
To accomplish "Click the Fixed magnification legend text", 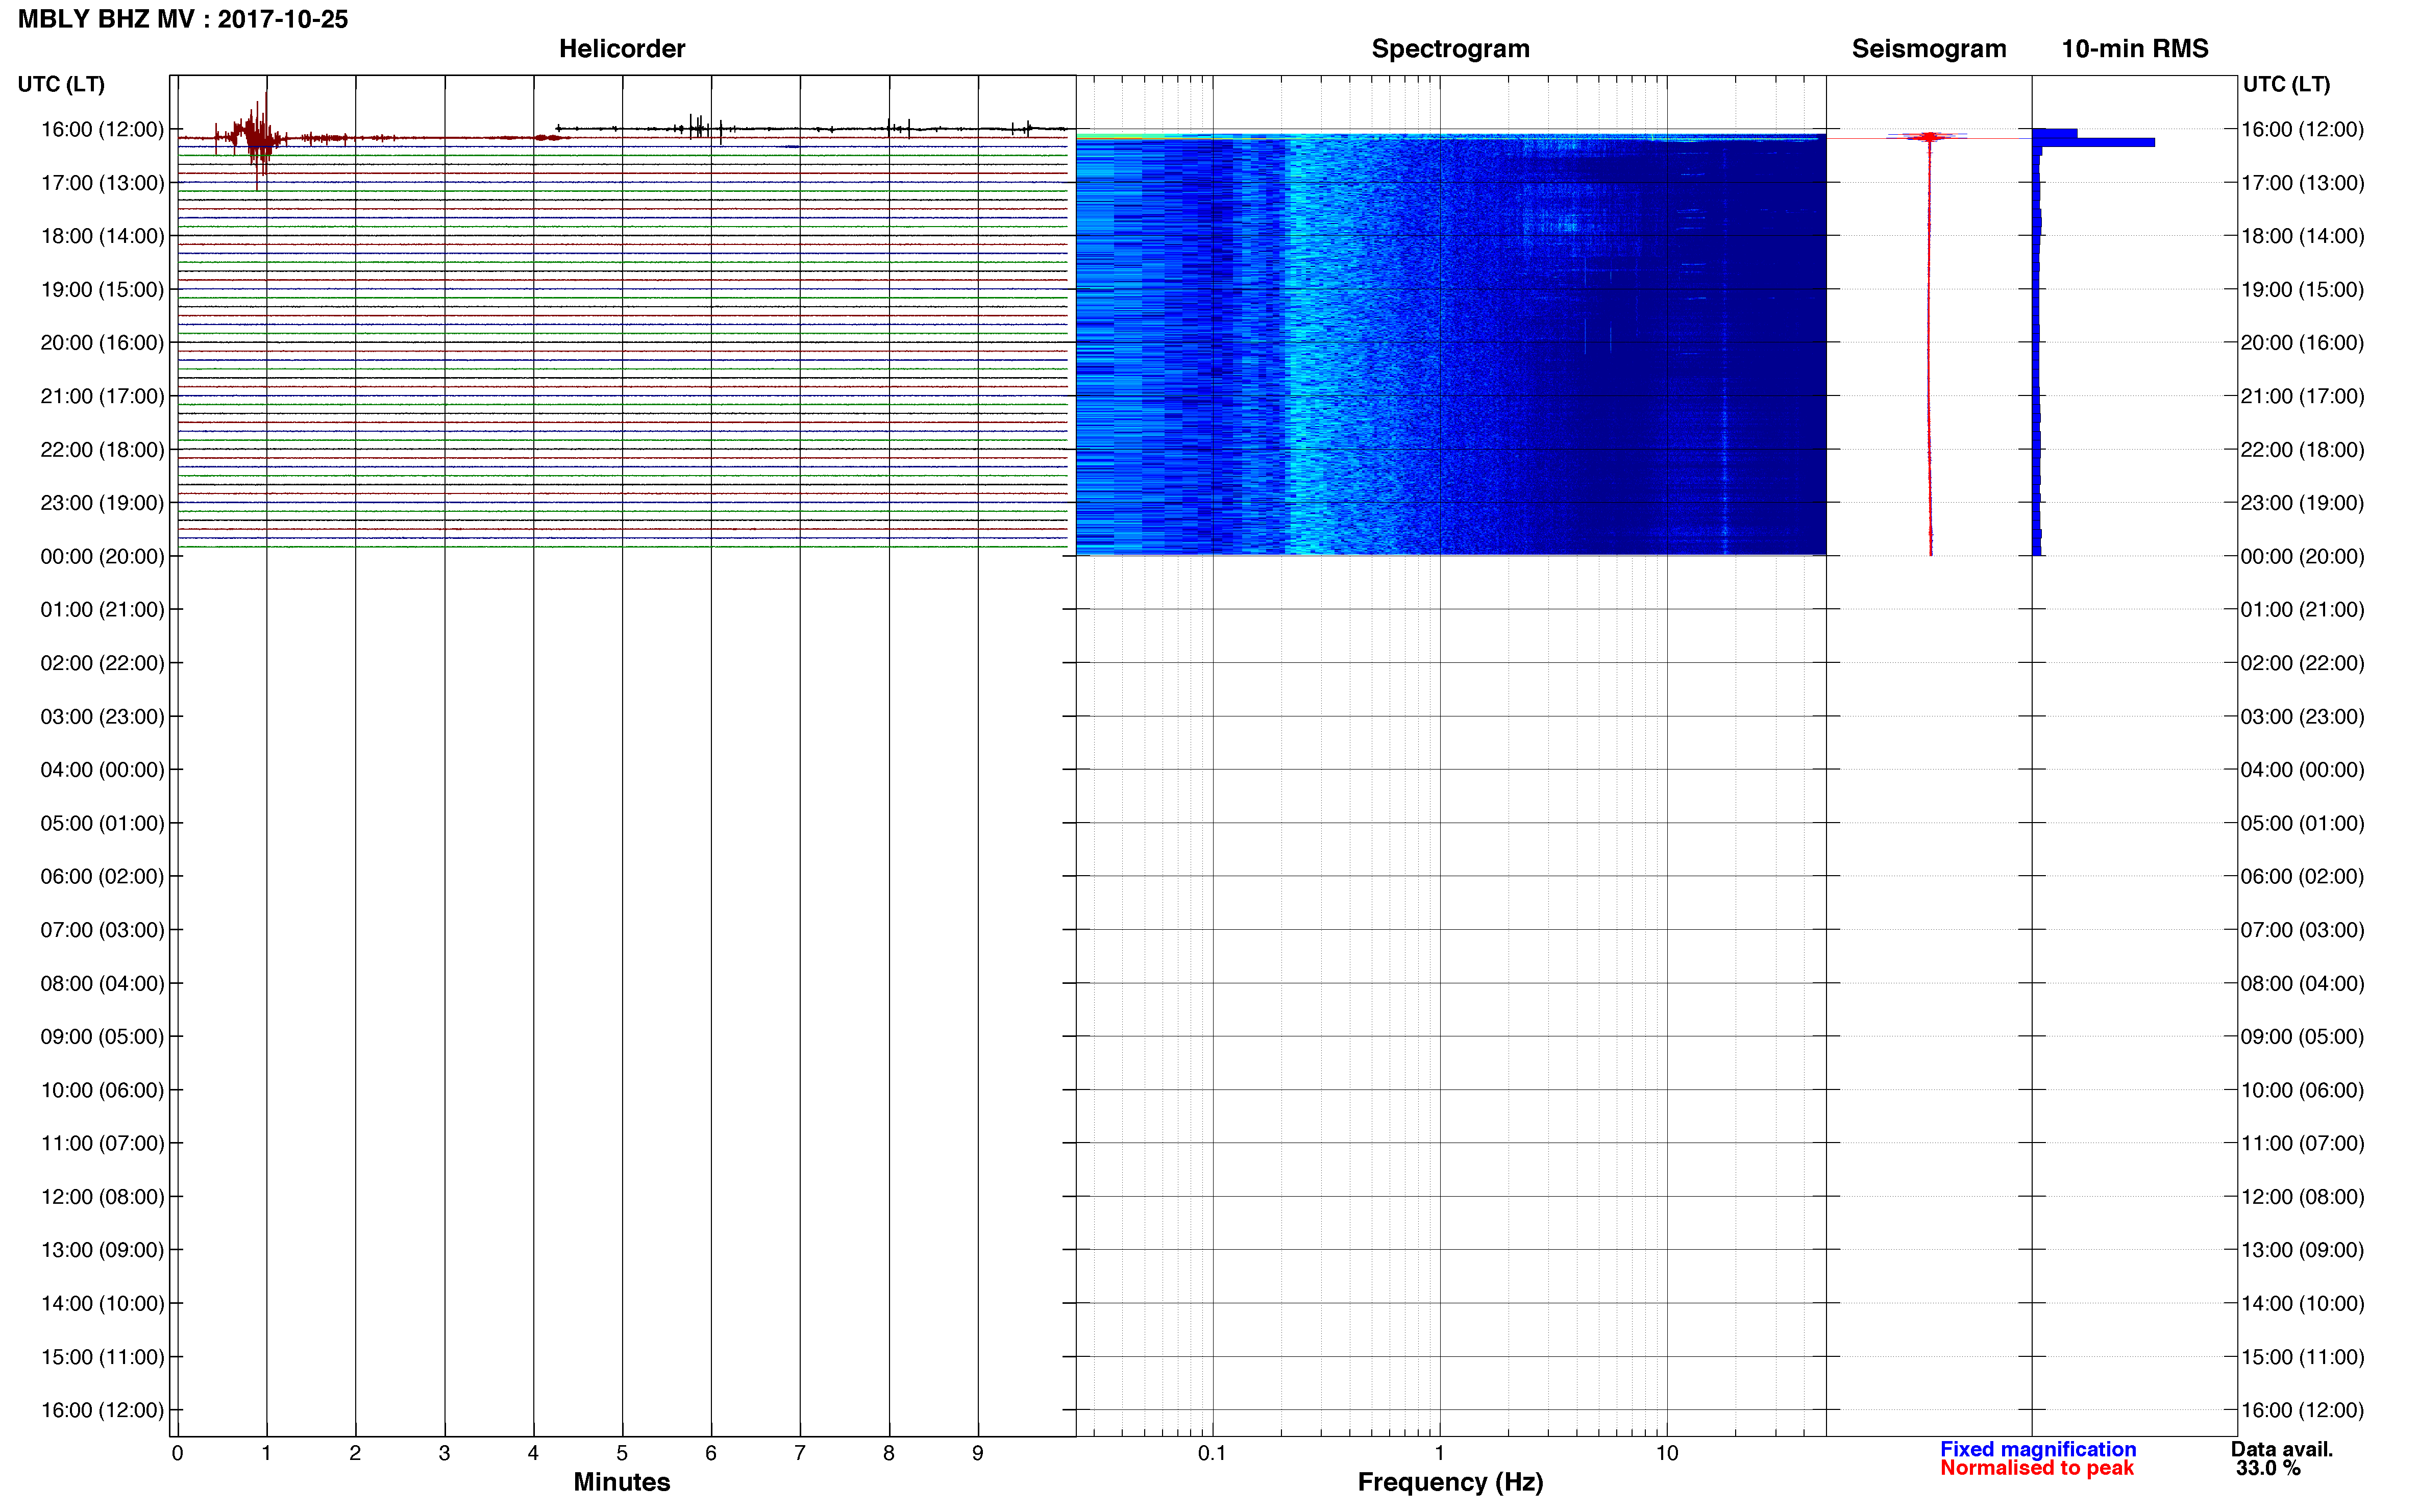I will pos(2038,1450).
